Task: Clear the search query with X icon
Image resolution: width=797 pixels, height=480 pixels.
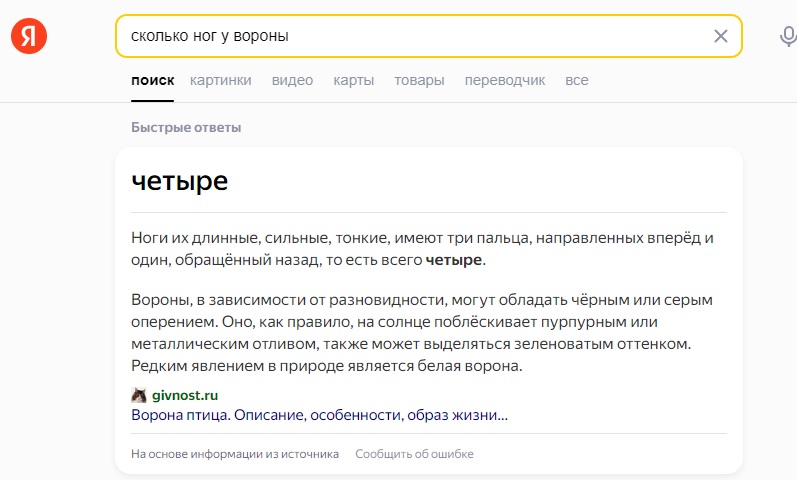Action: click(x=721, y=36)
